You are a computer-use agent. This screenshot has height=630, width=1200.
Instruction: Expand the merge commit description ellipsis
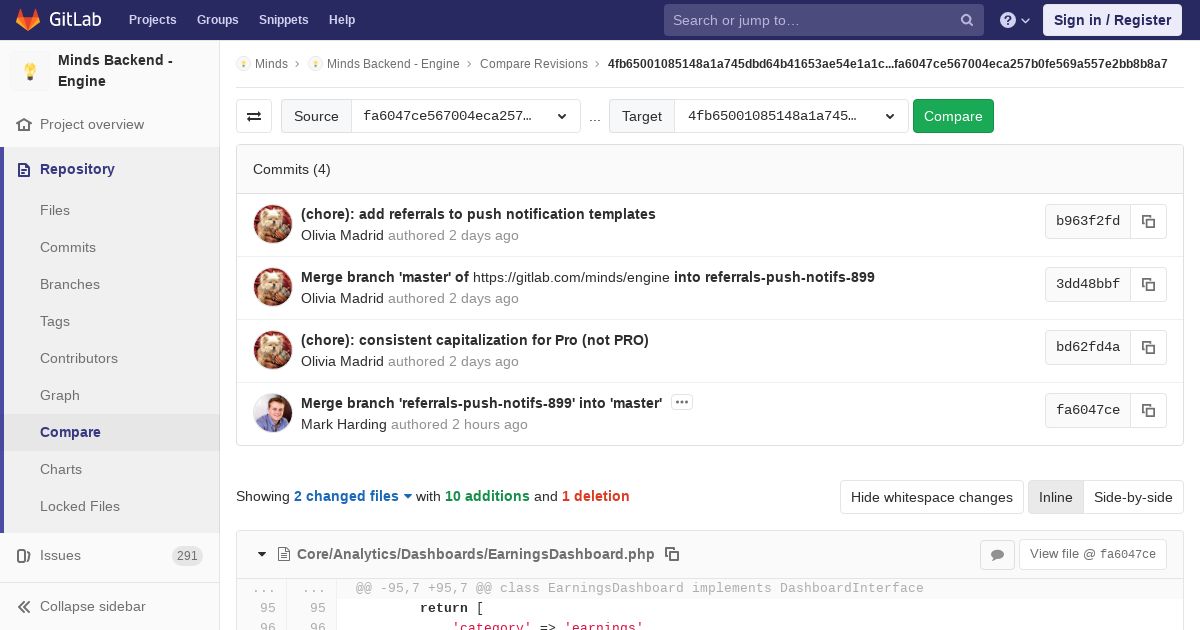[x=682, y=402]
